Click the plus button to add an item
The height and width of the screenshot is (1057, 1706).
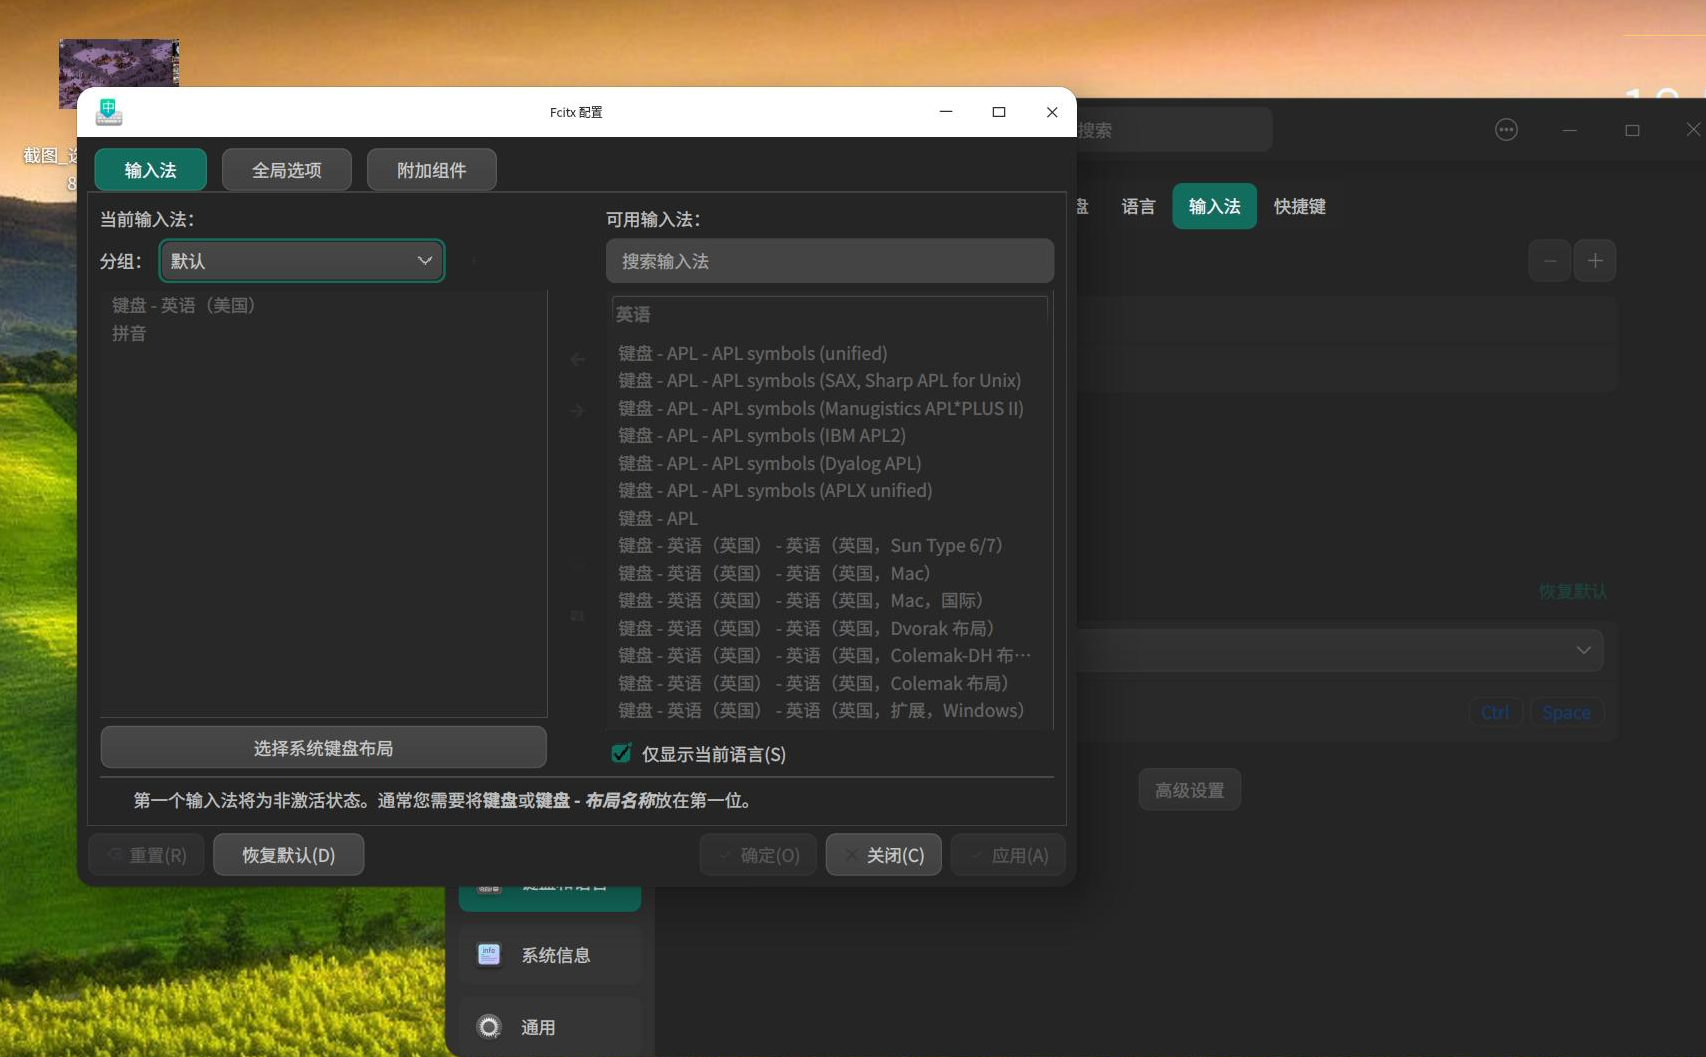click(x=1596, y=260)
